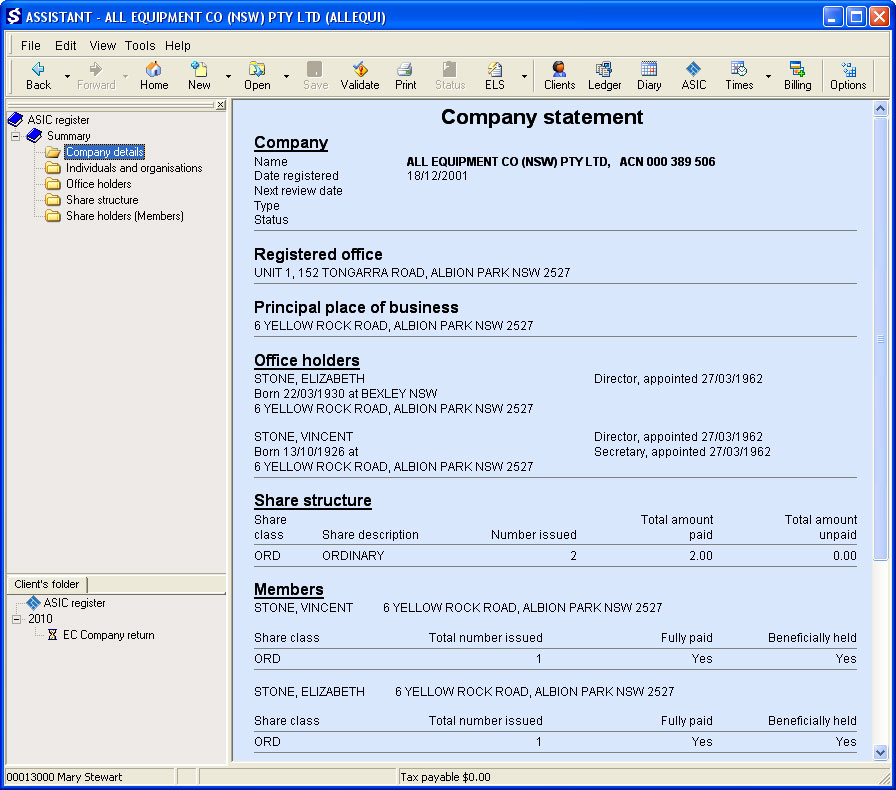Screen dimensions: 896x790
Task: Click the hourglass icon beside EC Company return
Action: (x=53, y=635)
